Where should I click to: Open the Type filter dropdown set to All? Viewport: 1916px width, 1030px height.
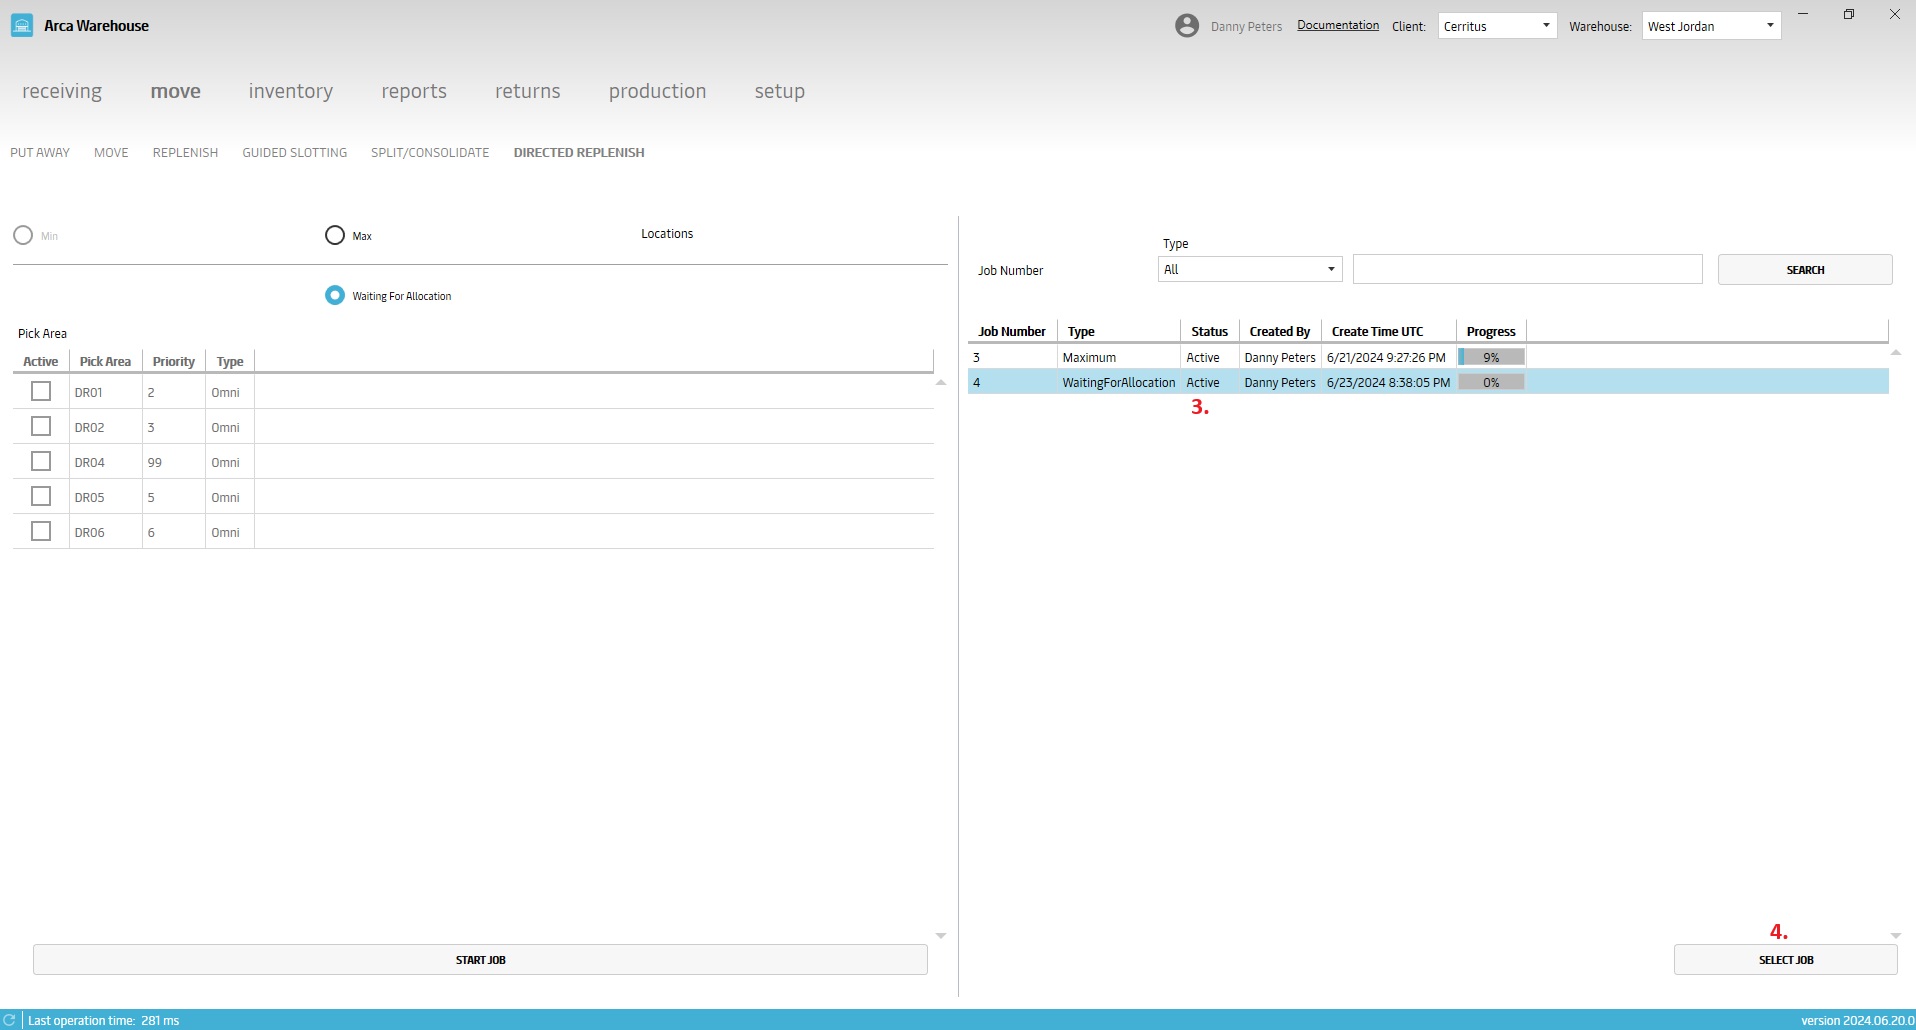1250,269
